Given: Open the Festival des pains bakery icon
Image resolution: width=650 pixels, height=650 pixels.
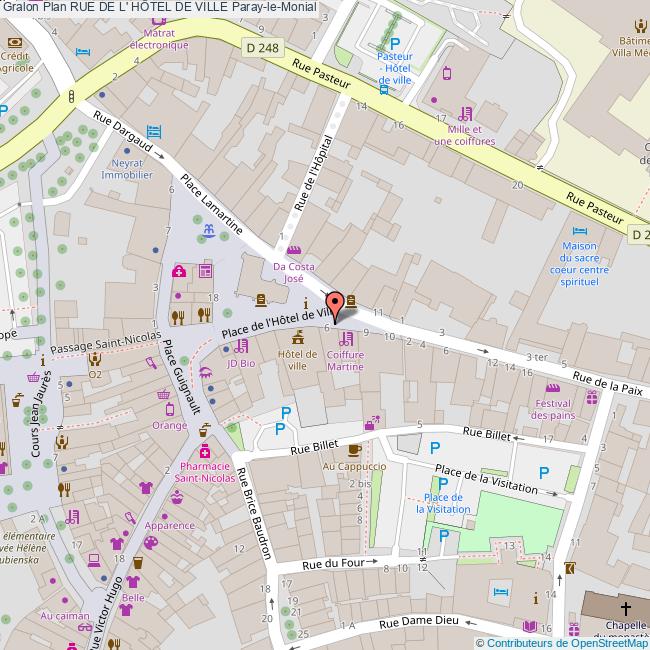Looking at the screenshot, I should point(552,387).
